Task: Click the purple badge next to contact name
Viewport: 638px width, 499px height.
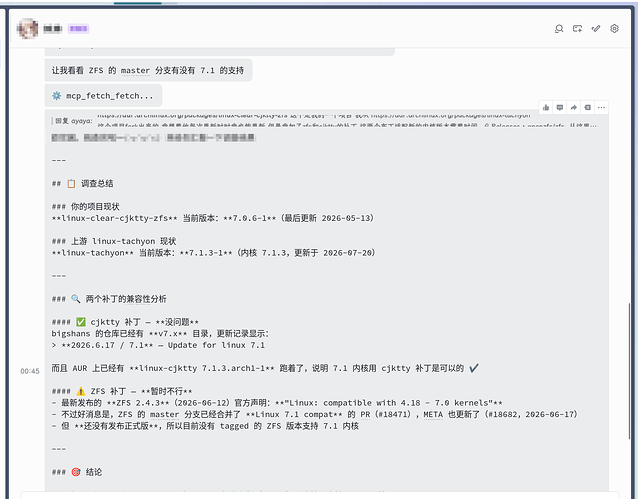Action: (x=79, y=28)
